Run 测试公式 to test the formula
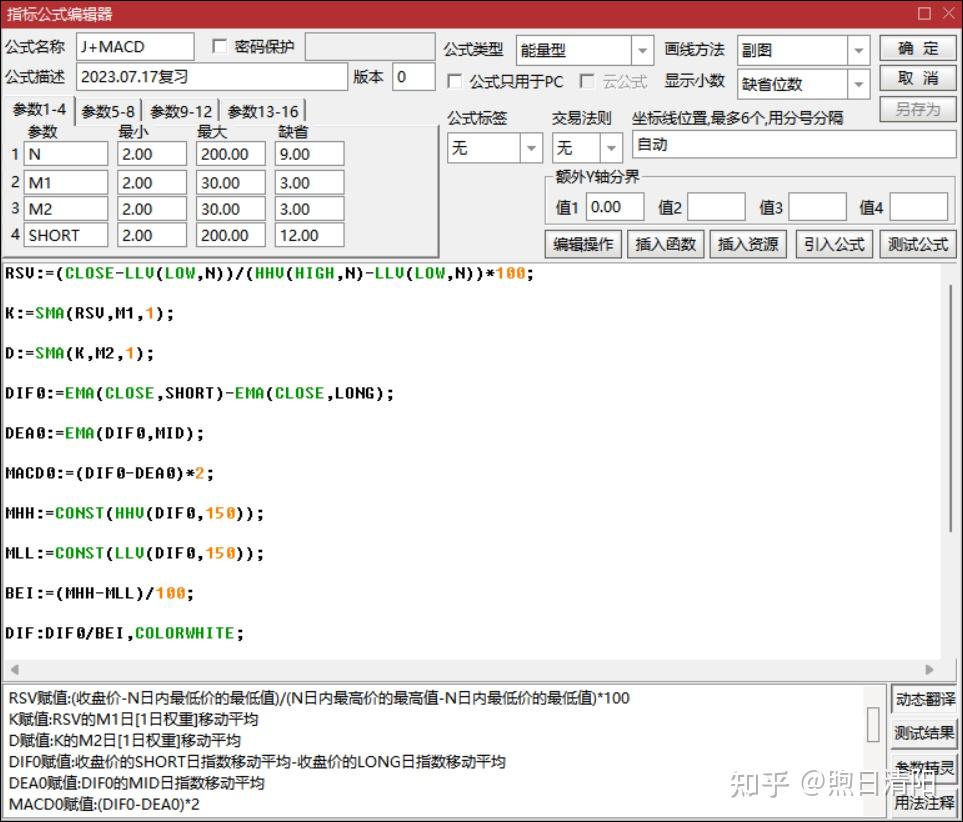This screenshot has width=963, height=822. click(919, 243)
